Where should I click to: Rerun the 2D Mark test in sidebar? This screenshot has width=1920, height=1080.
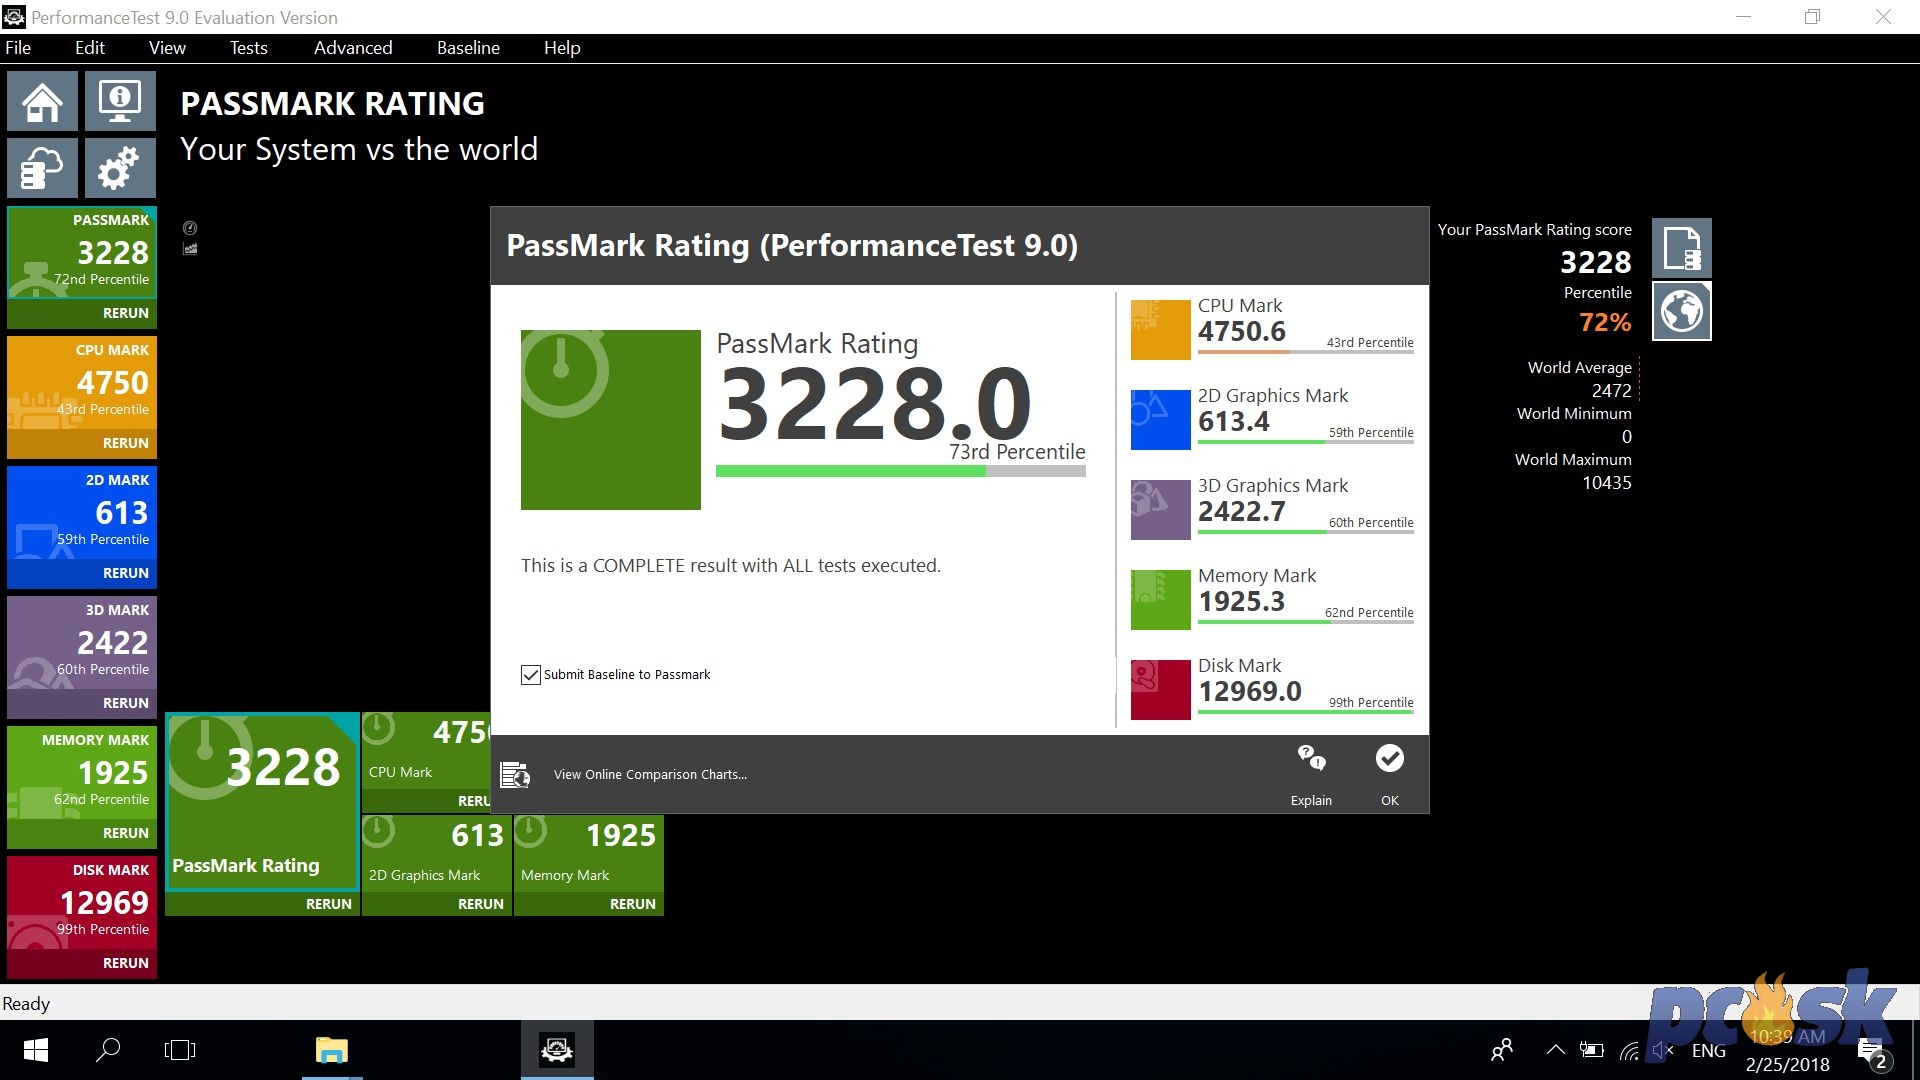tap(126, 573)
